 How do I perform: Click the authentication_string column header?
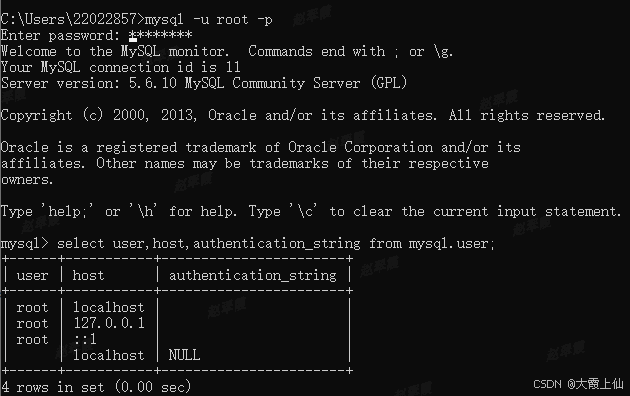click(x=253, y=276)
